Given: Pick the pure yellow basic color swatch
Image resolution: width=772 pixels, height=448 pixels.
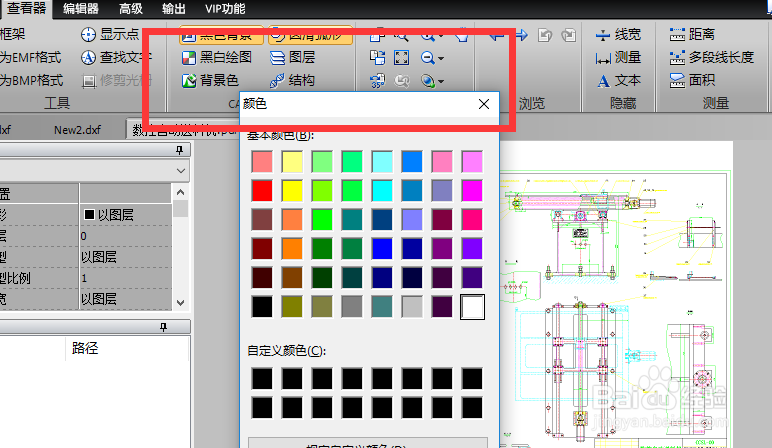Looking at the screenshot, I should pyautogui.click(x=292, y=191).
